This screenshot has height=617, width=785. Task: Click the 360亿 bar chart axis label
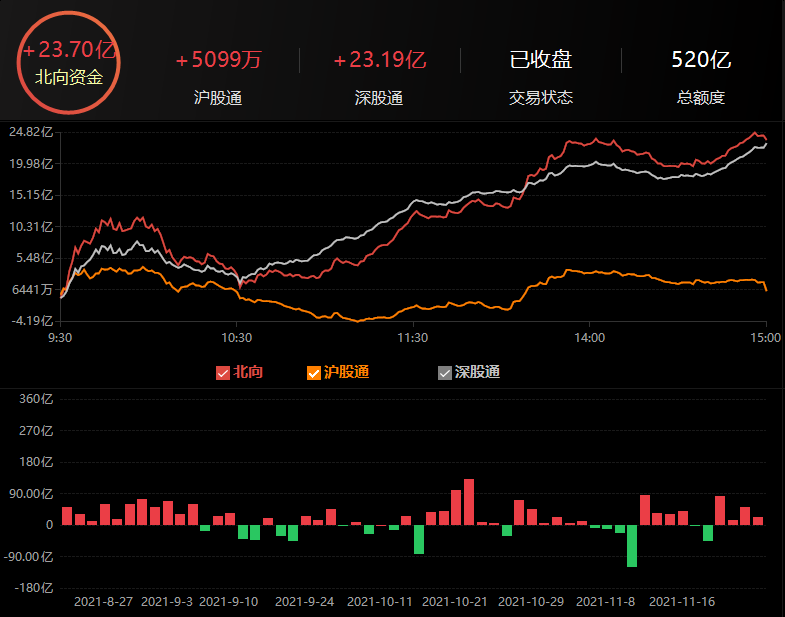pos(36,399)
